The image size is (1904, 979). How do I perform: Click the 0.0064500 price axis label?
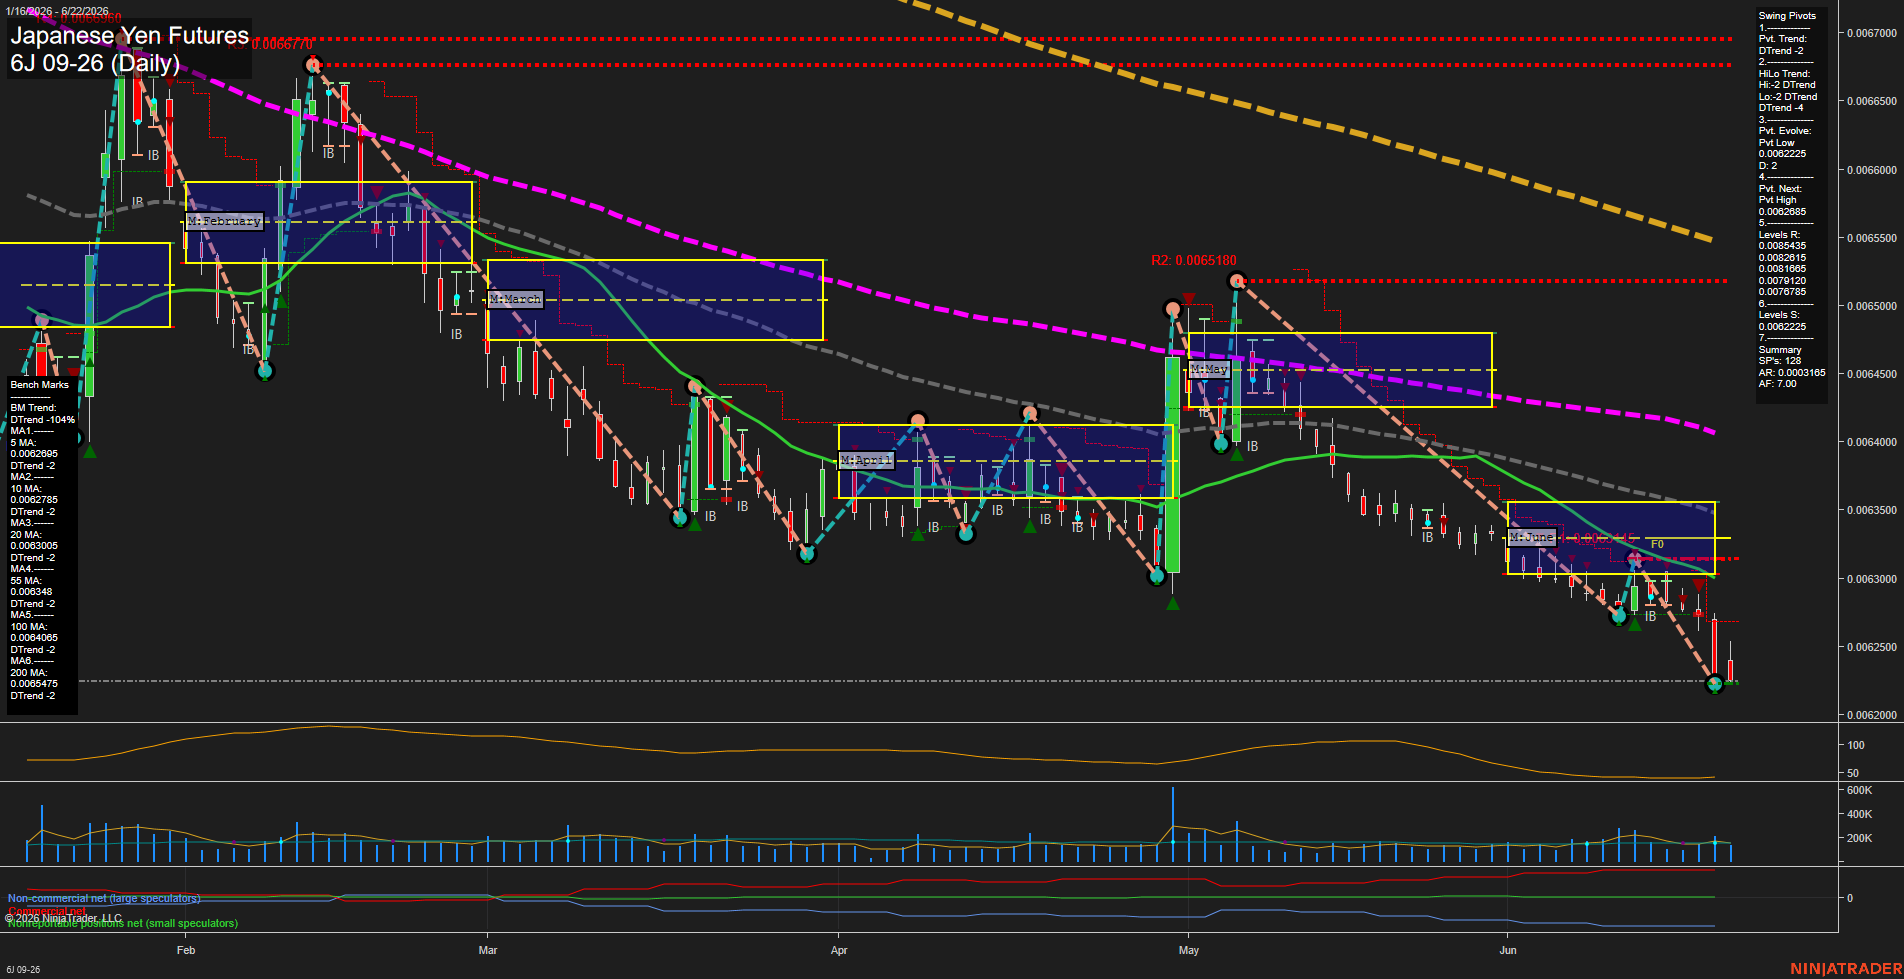point(1871,374)
